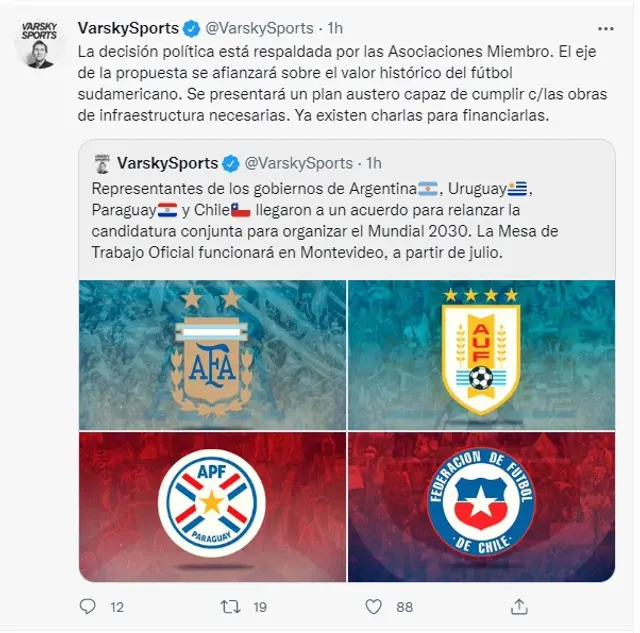Open the AFA Argentina crest image
This screenshot has height=633, width=640.
click(212, 355)
